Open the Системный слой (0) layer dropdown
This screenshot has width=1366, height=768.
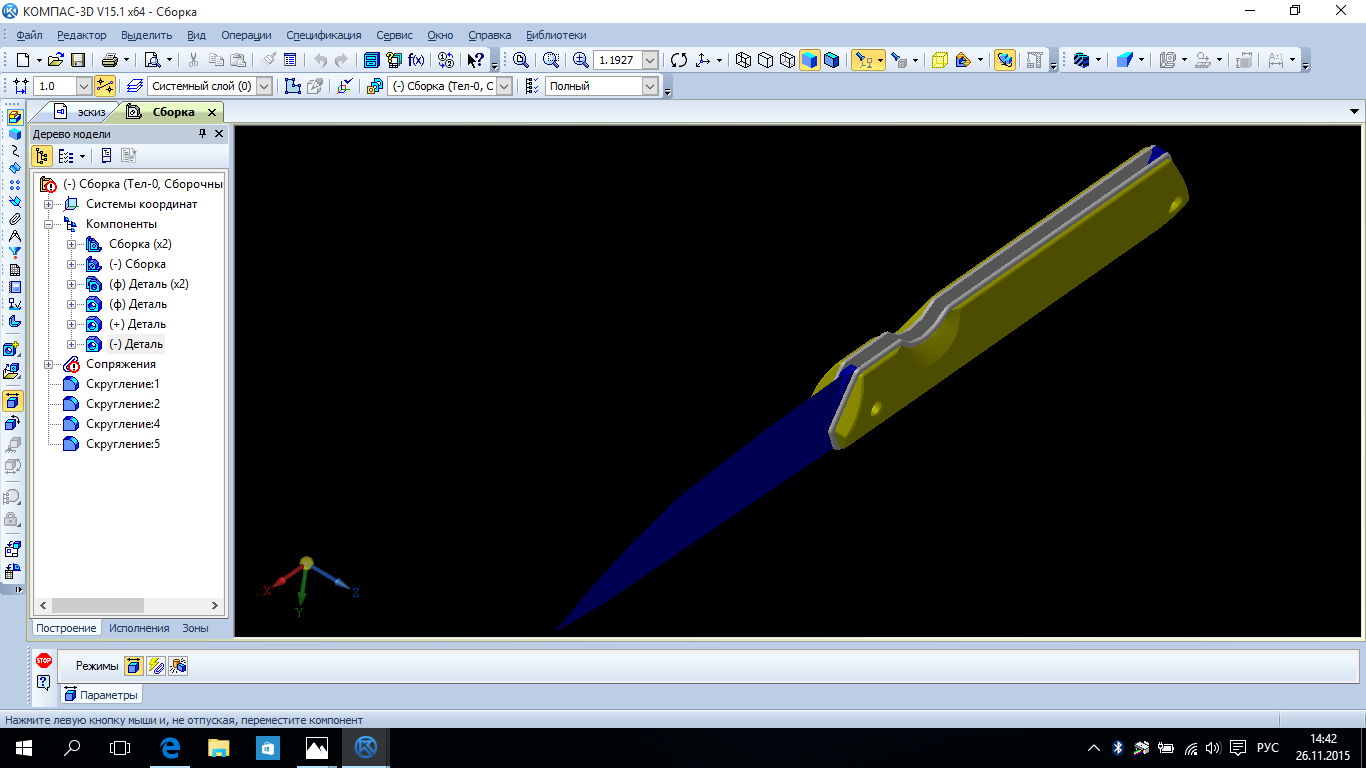pyautogui.click(x=264, y=86)
